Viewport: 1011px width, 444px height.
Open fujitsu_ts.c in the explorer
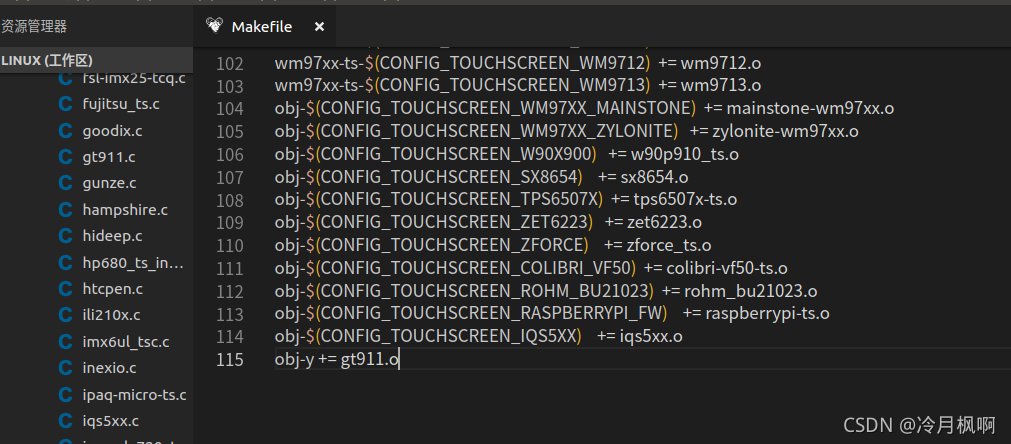click(121, 104)
